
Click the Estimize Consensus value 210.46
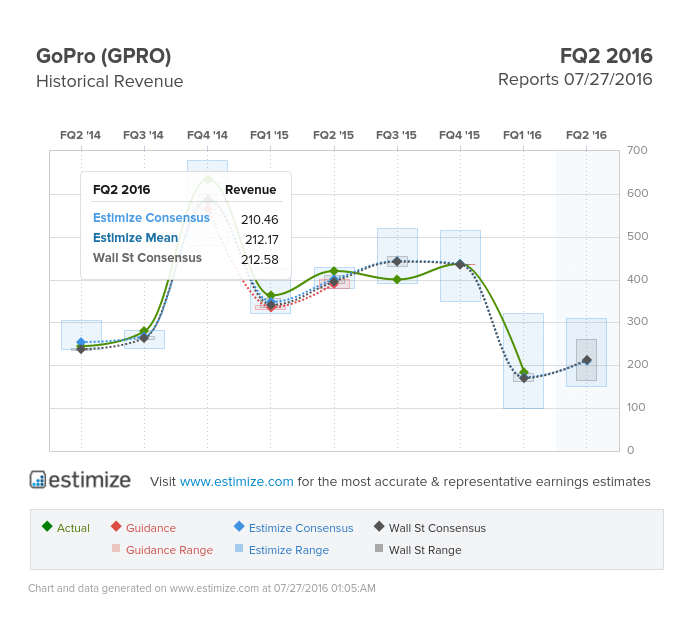259,219
